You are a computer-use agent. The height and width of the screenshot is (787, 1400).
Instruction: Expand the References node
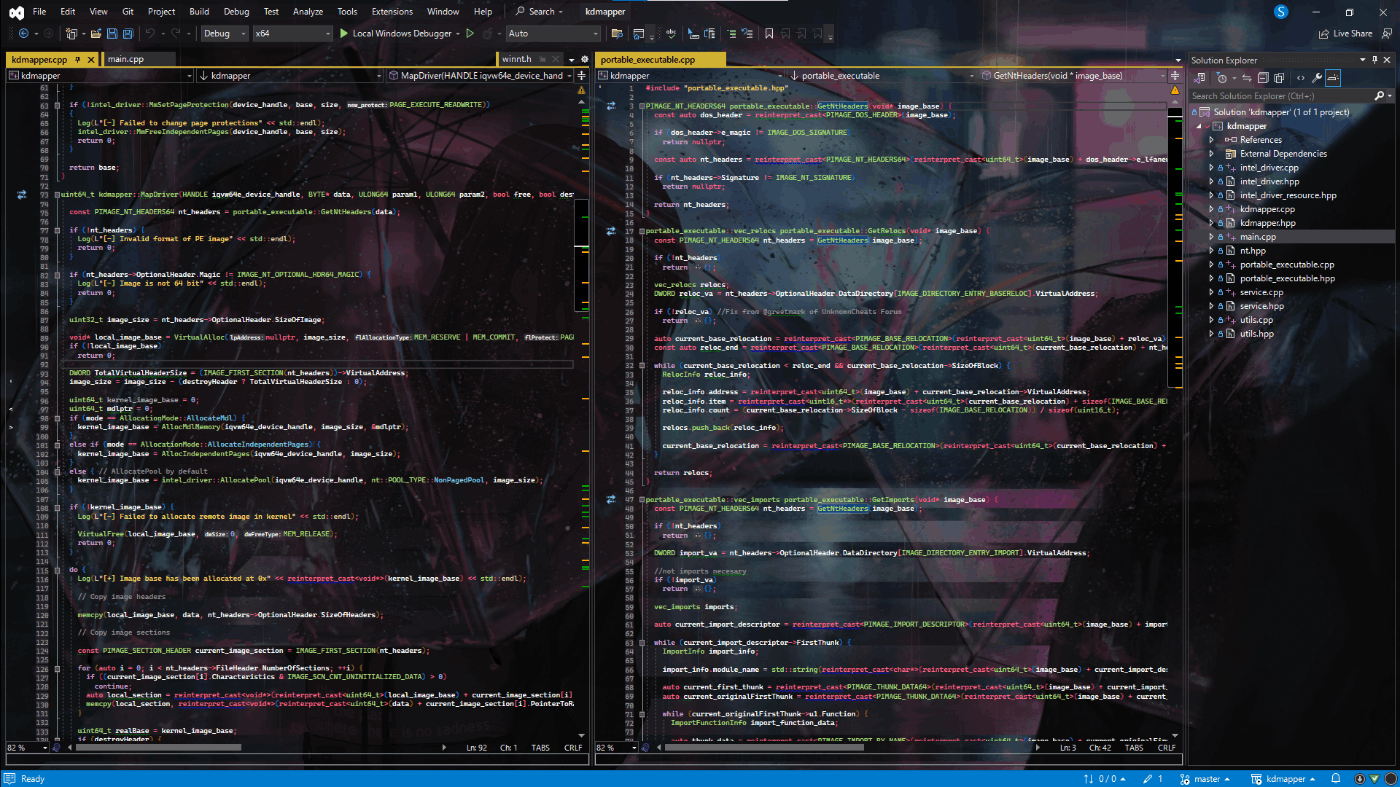coord(1212,140)
